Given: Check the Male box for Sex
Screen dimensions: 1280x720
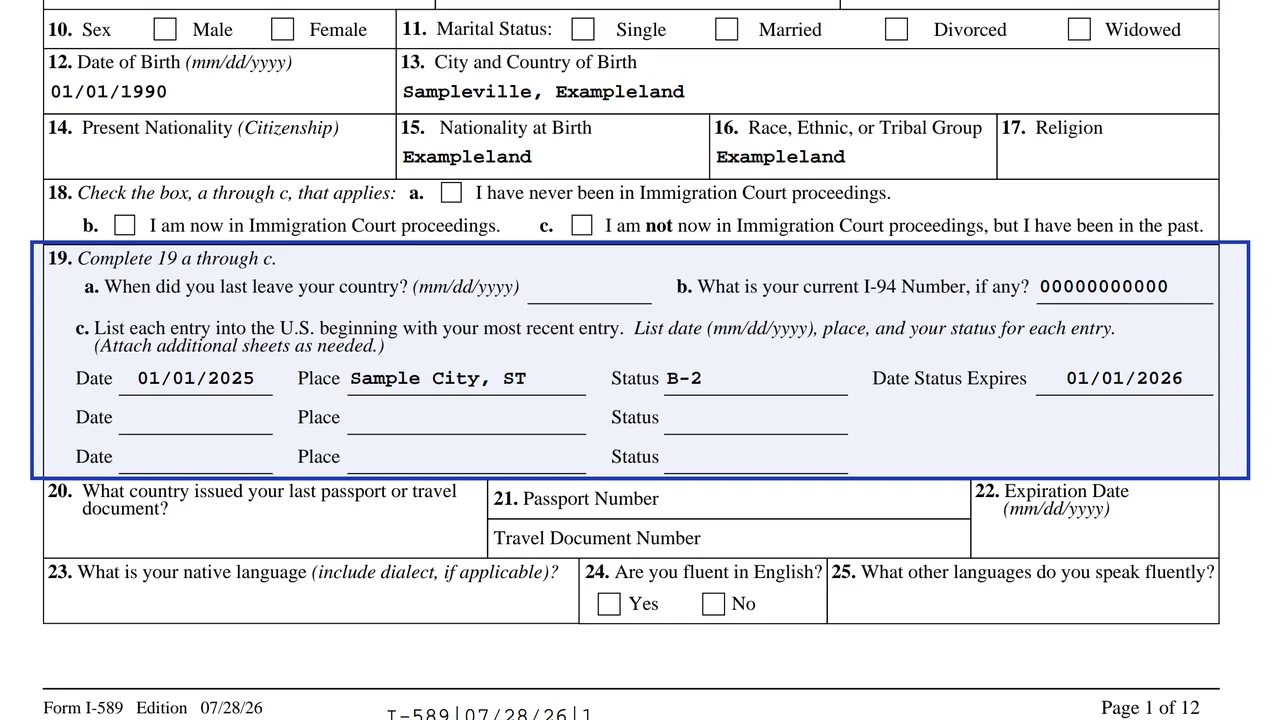Looking at the screenshot, I should point(165,29).
